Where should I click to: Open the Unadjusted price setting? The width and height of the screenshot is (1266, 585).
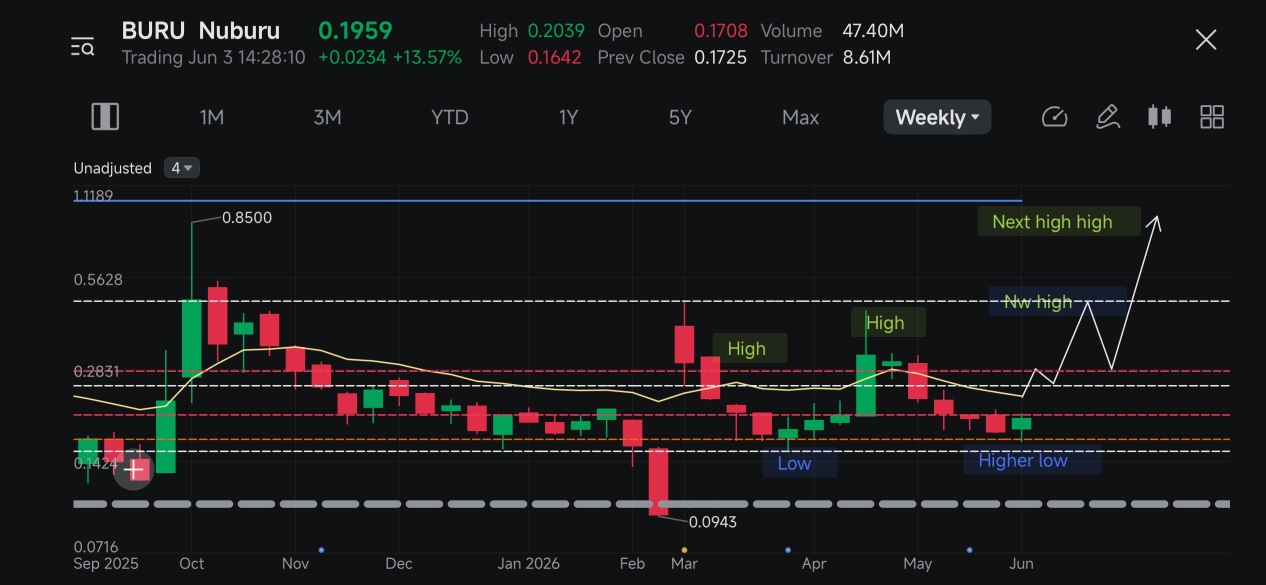pyautogui.click(x=112, y=168)
